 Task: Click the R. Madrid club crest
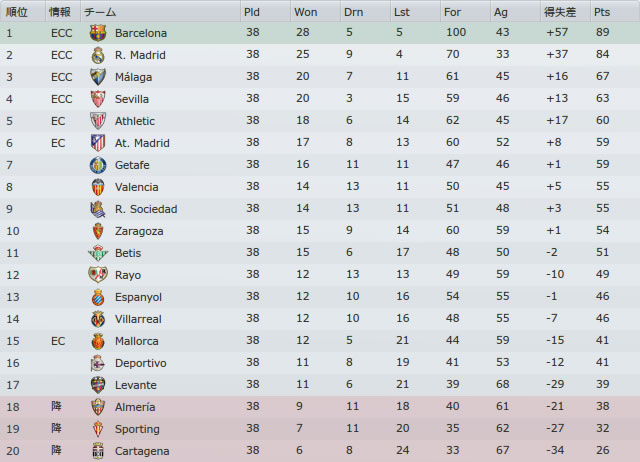pos(98,55)
